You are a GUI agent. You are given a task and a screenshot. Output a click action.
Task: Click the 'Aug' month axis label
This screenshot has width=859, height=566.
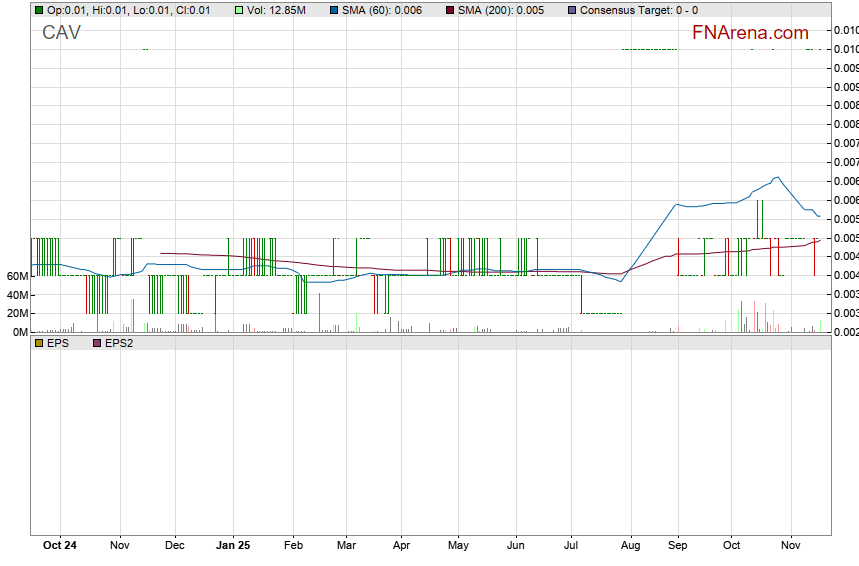tap(630, 546)
